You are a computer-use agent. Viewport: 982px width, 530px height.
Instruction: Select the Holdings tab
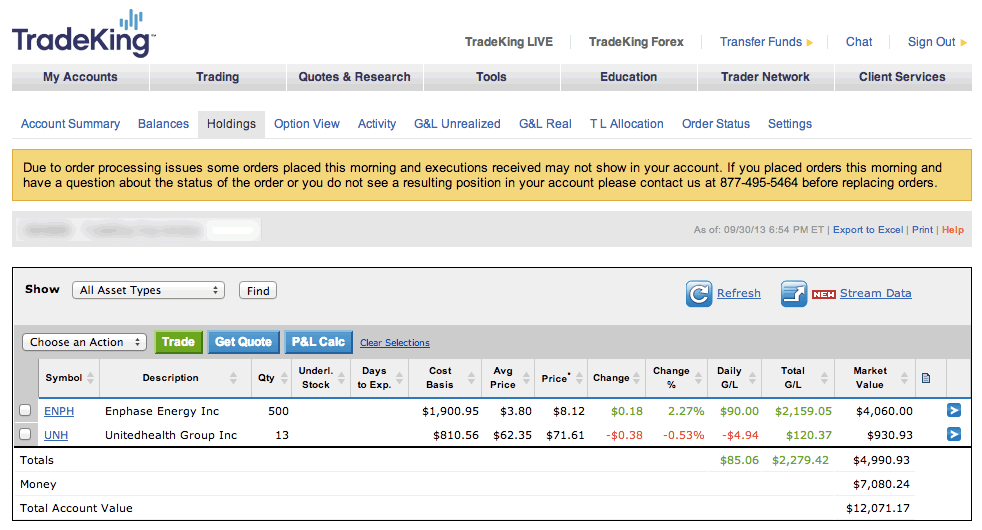231,124
